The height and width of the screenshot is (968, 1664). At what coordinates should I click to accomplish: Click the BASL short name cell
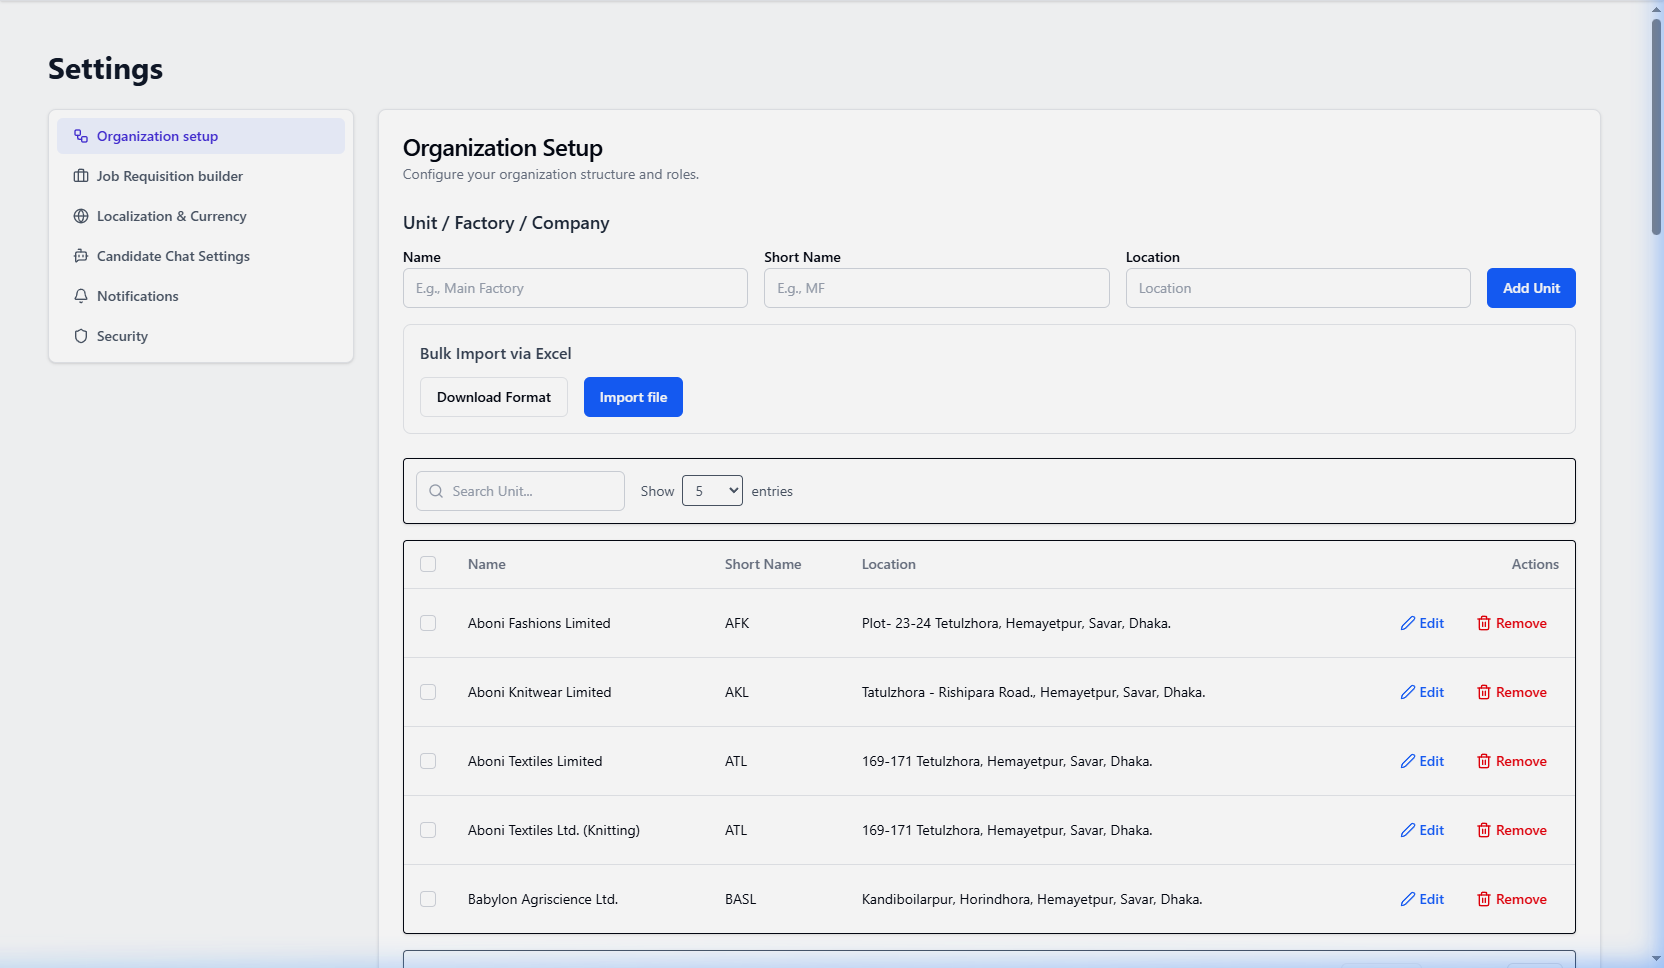click(741, 899)
